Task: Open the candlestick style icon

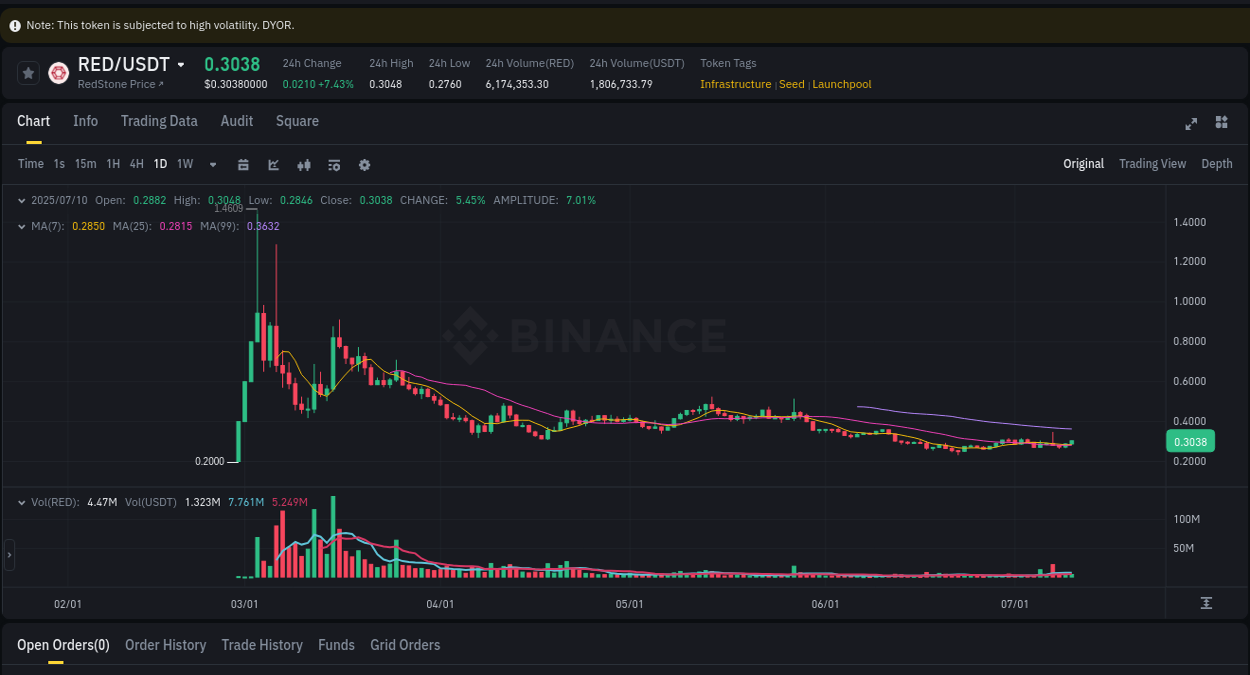Action: [304, 164]
